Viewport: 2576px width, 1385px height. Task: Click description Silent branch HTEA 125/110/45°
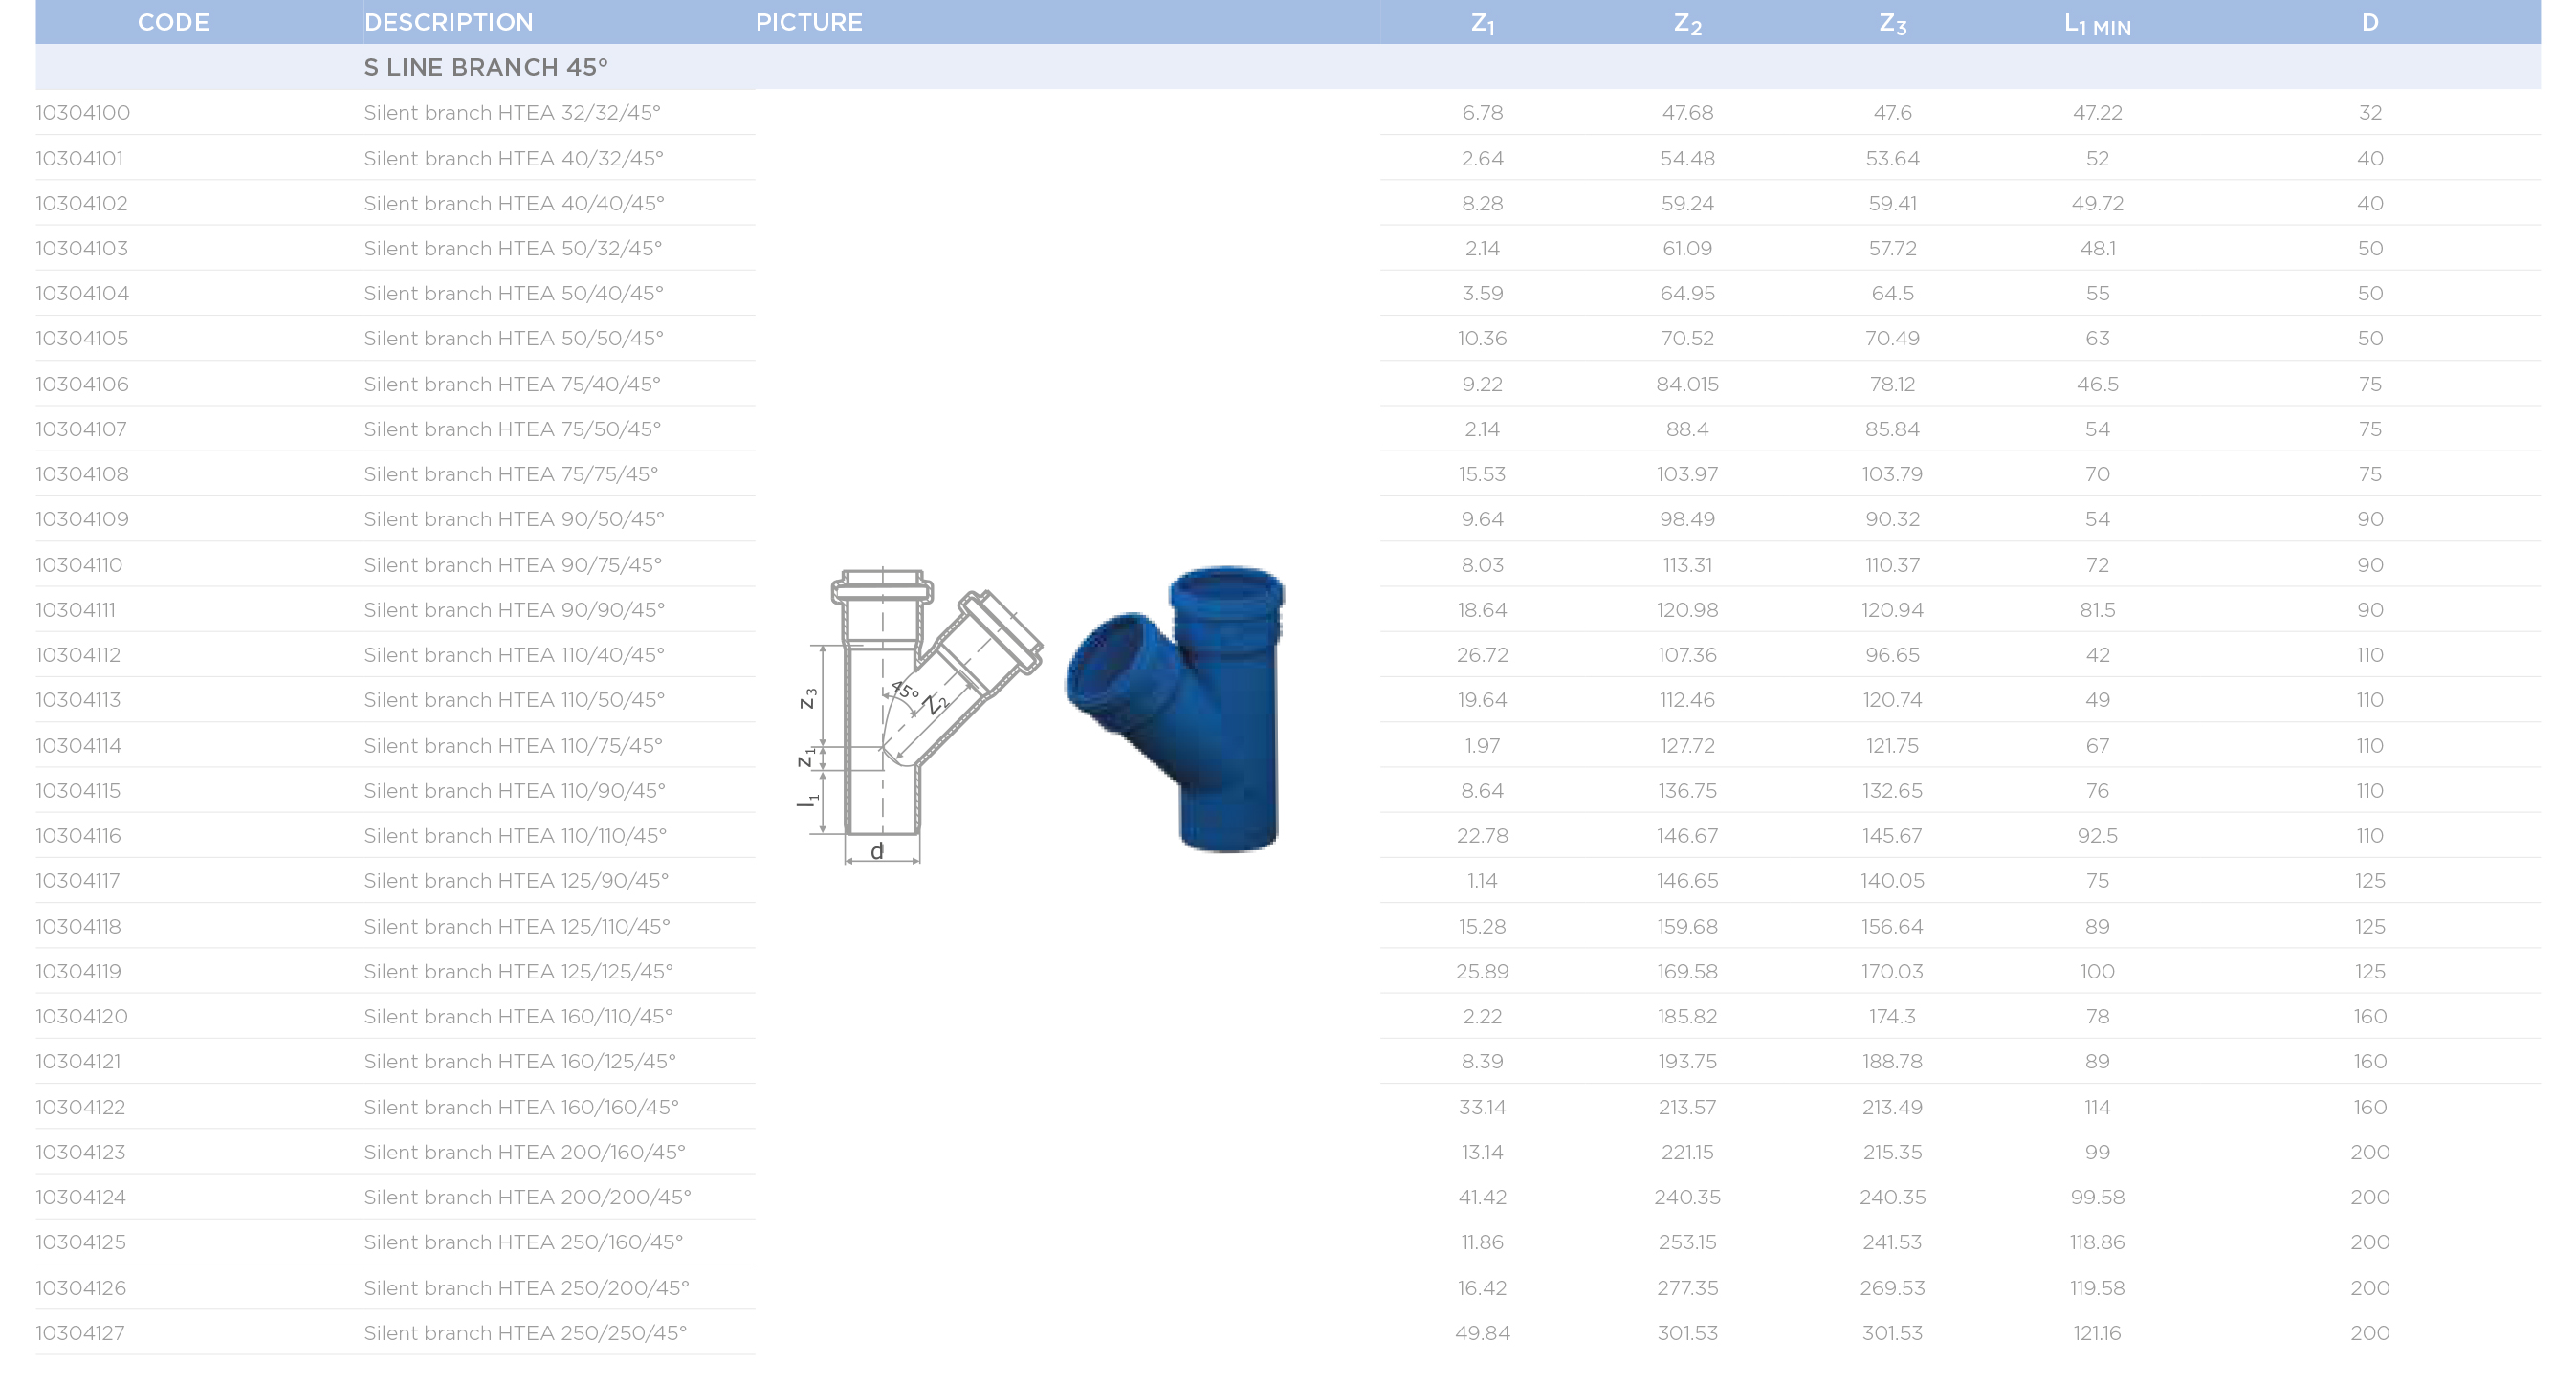(517, 926)
